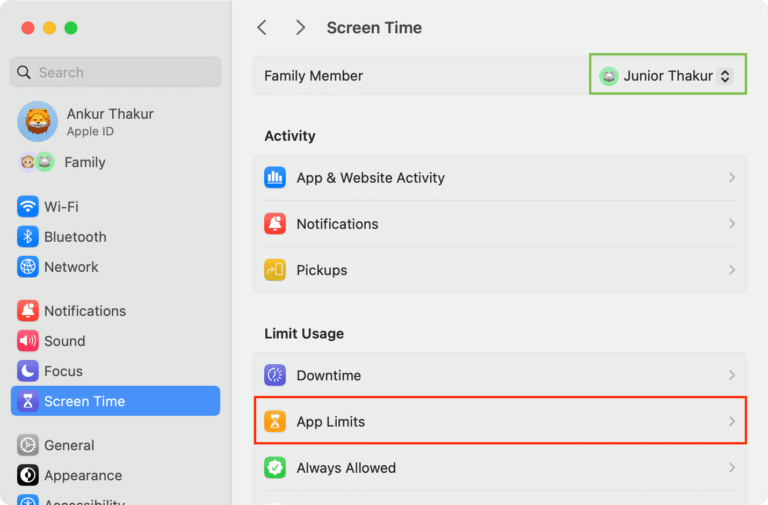Click the Focus moon icon
768x505 pixels.
(x=27, y=371)
